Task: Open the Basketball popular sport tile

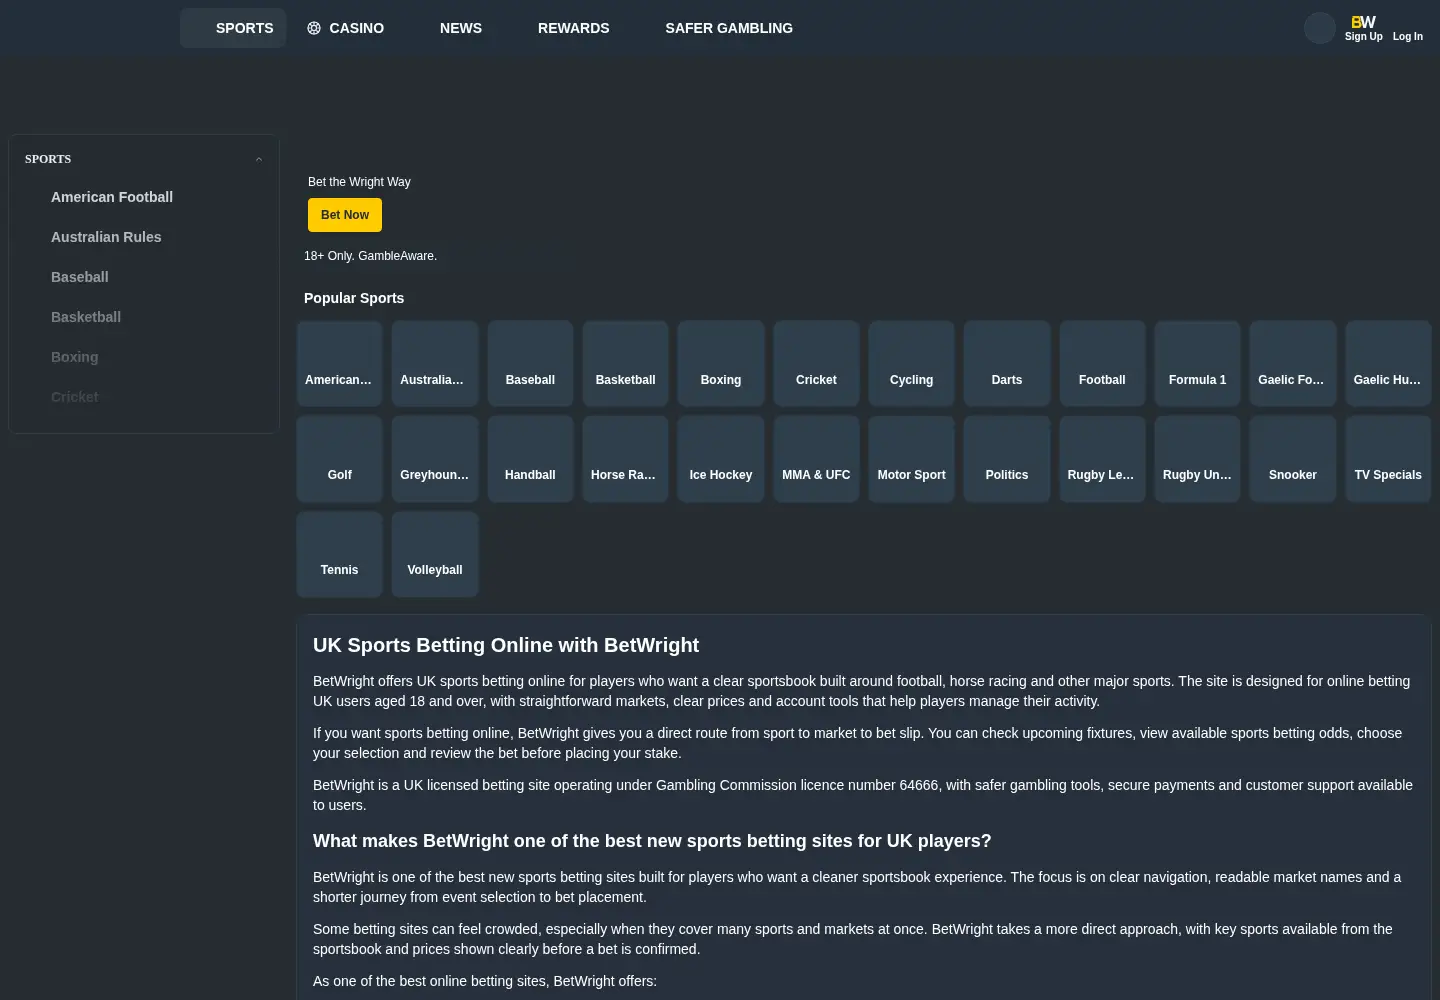Action: pos(625,363)
